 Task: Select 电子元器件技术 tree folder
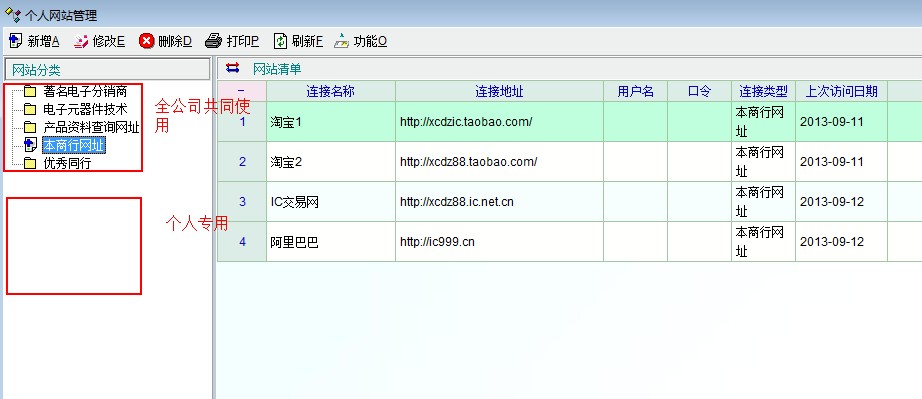pos(85,109)
